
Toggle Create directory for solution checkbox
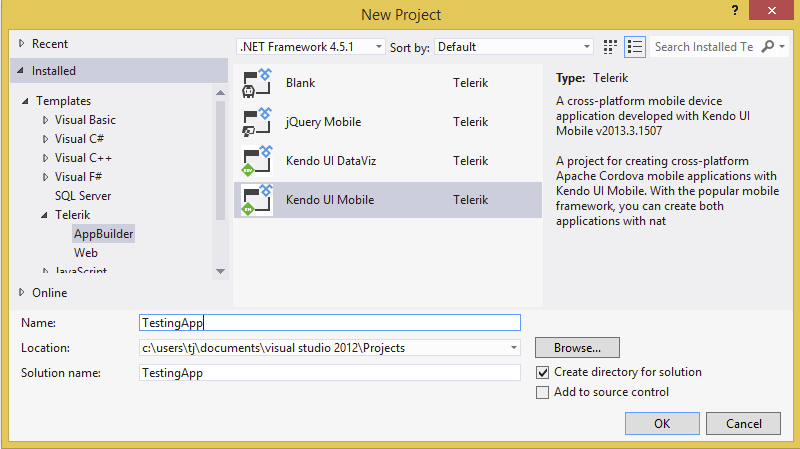point(542,372)
